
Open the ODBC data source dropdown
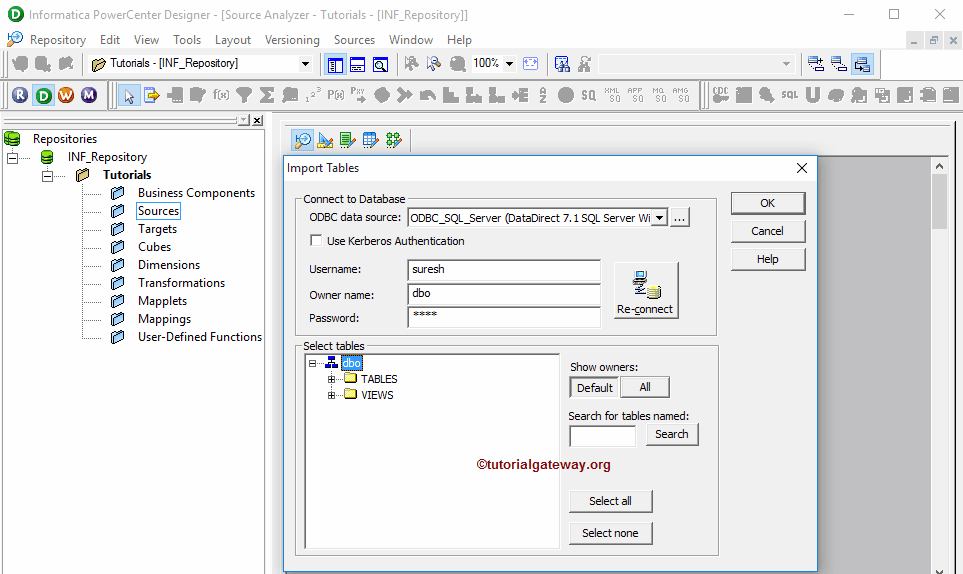pos(658,218)
